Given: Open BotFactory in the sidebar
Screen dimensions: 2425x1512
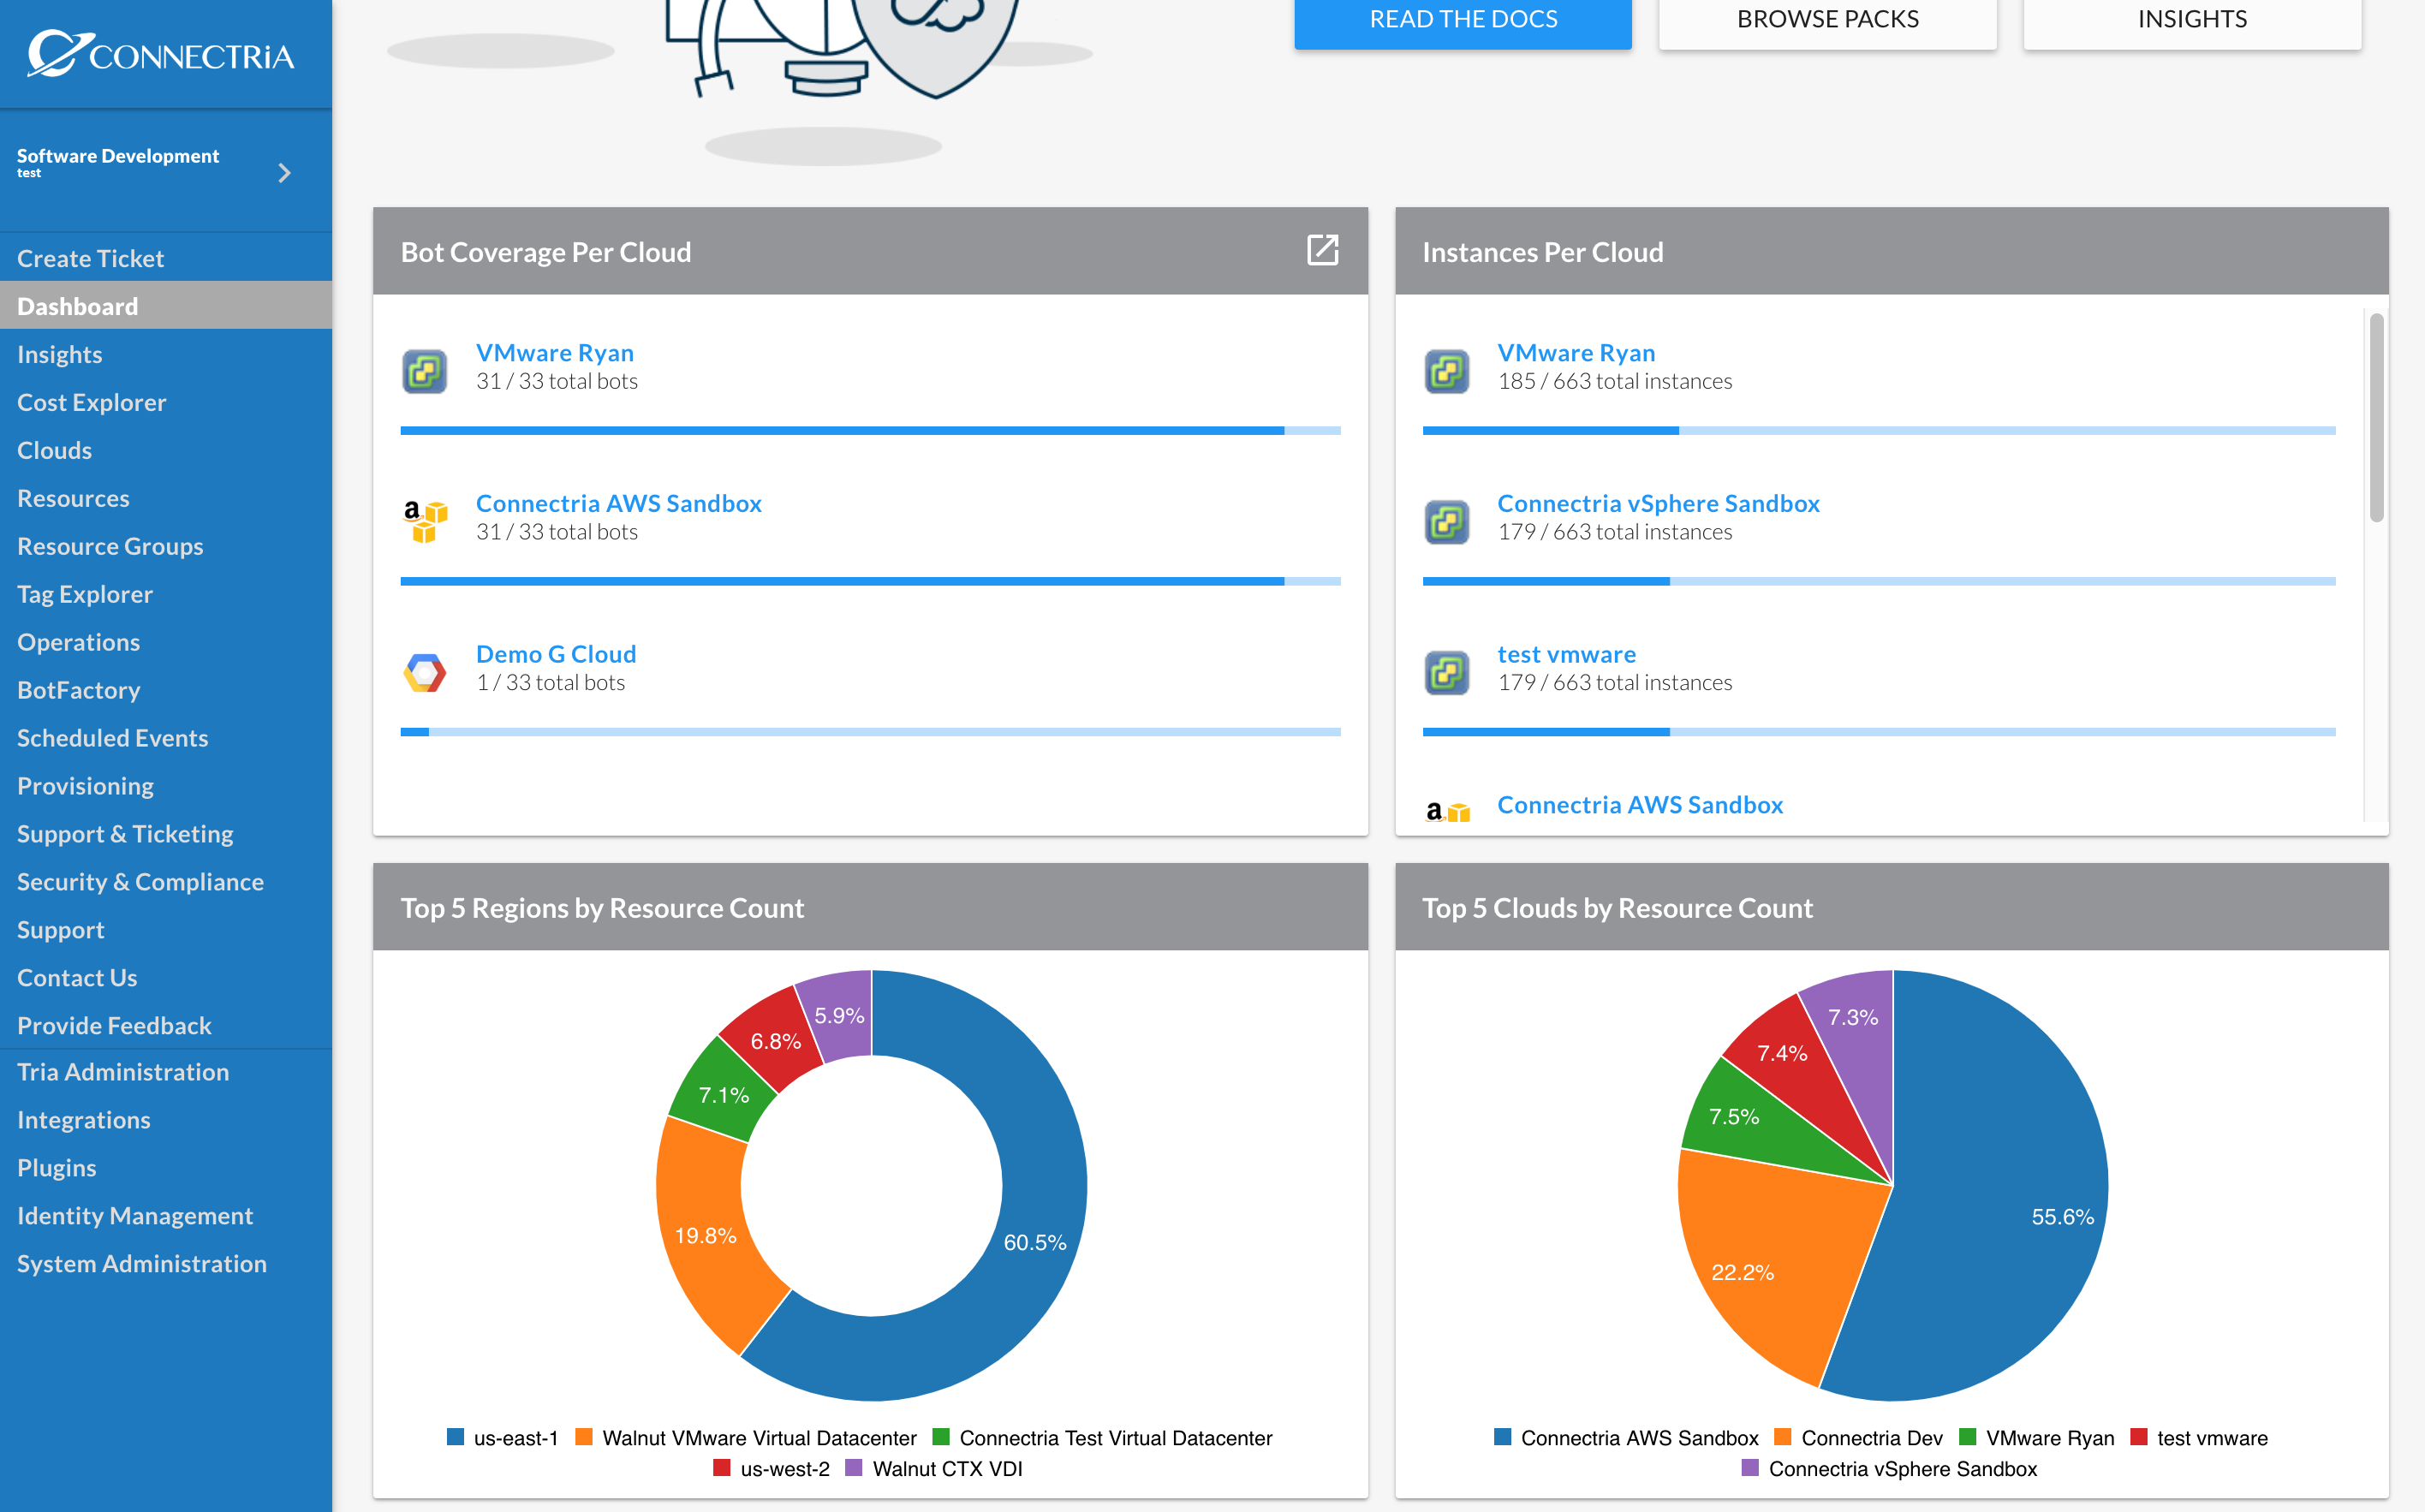Looking at the screenshot, I should pos(166,690).
